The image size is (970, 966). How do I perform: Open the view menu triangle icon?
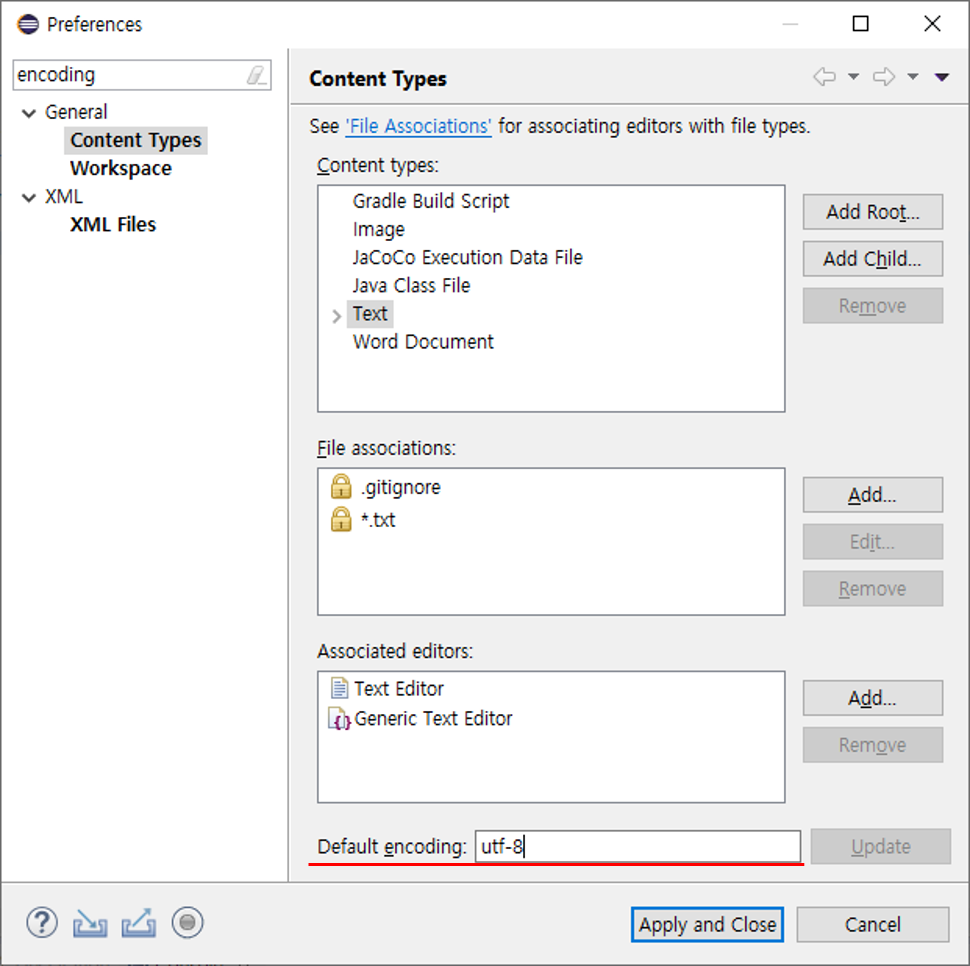coord(941,78)
